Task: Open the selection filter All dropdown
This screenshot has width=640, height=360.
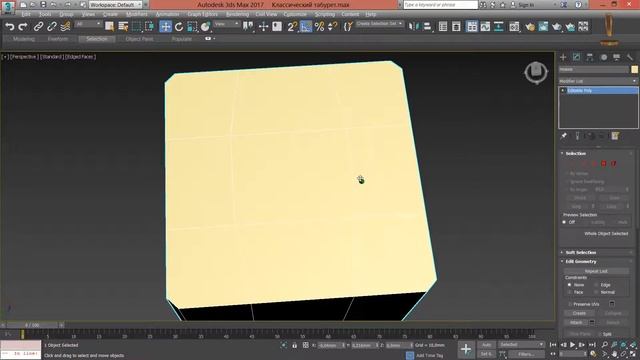Action: pos(88,24)
